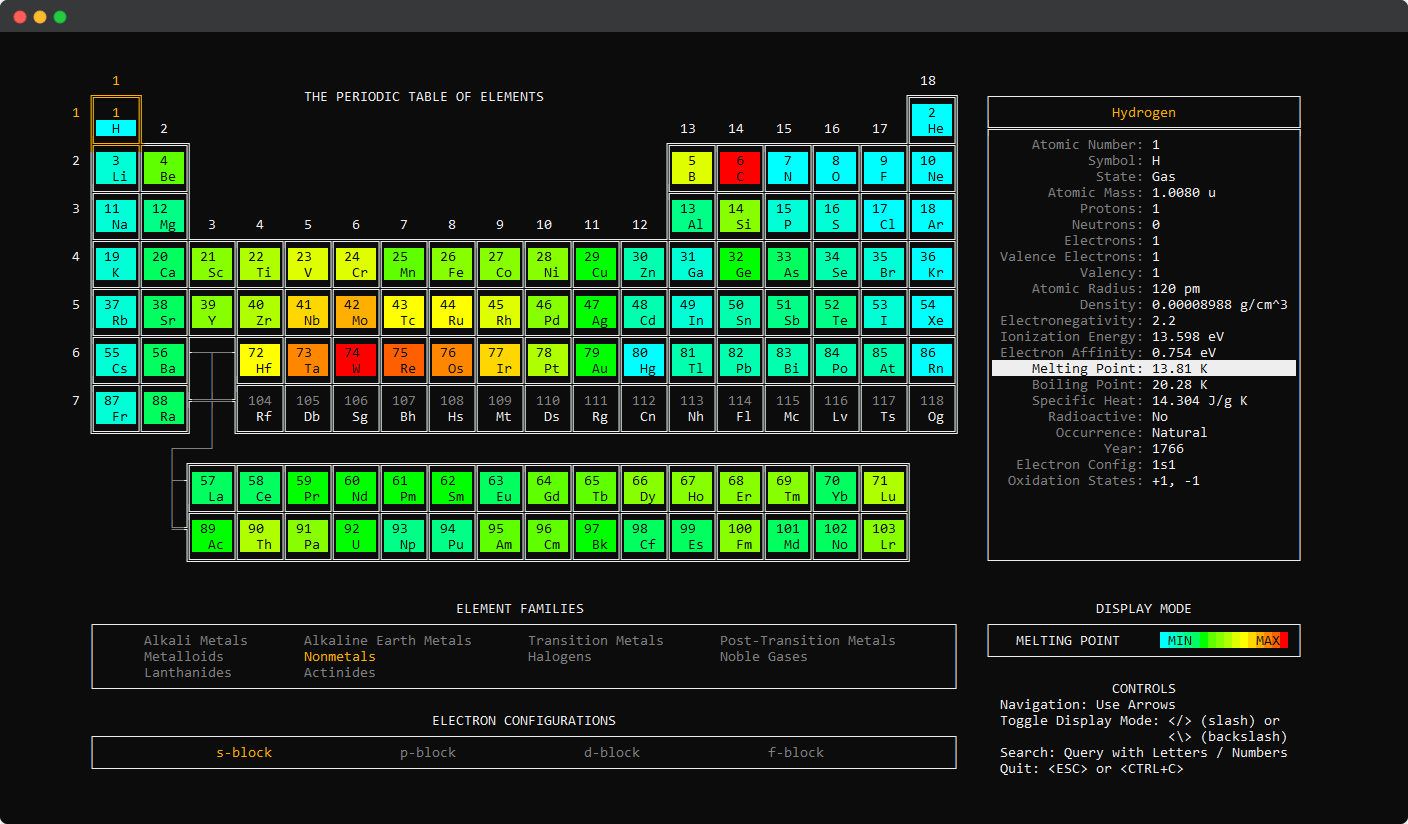Select the Plutonium (Pu) cell
The height and width of the screenshot is (824, 1408).
coord(452,536)
